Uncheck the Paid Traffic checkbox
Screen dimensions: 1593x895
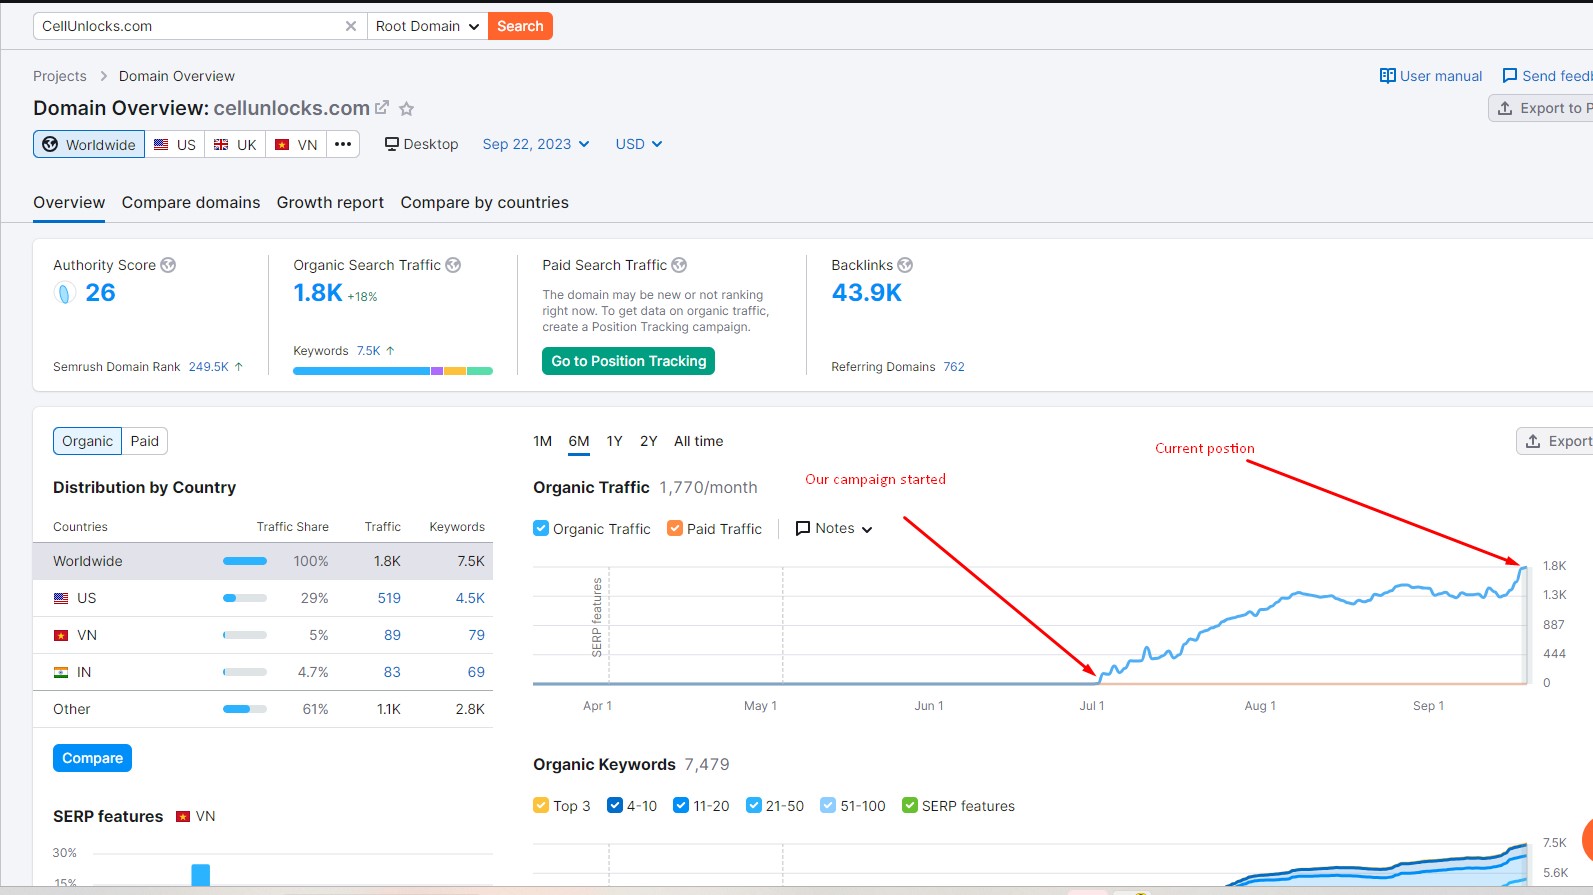click(675, 528)
